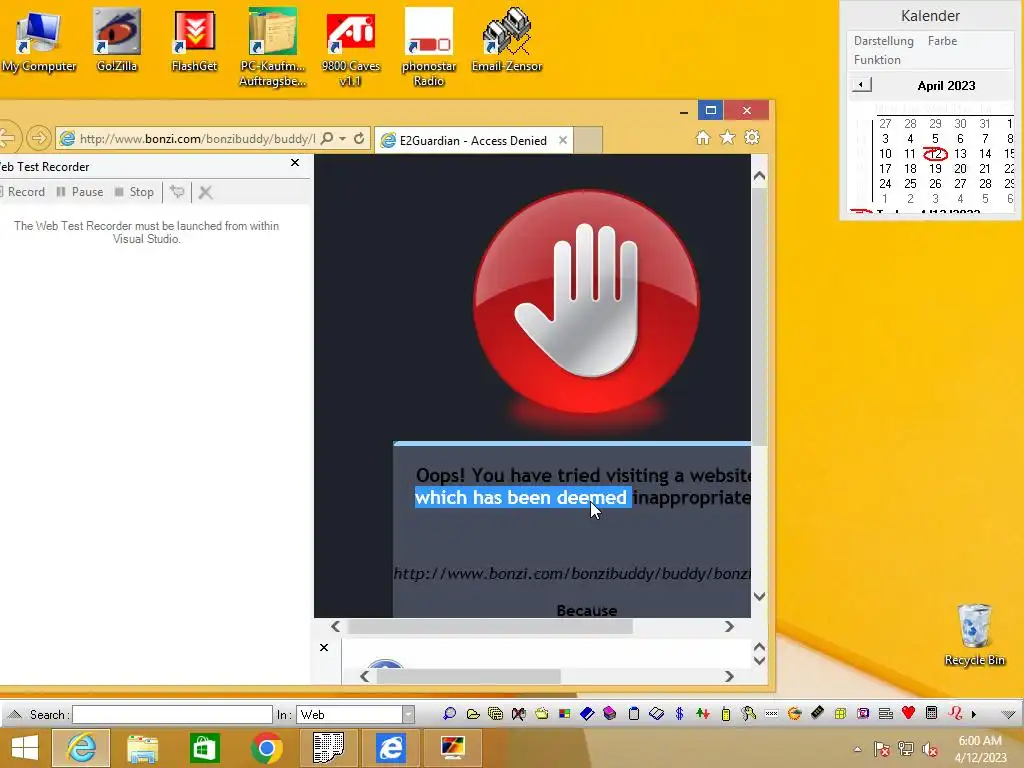
Task: Click the Record button in Web Test Recorder
Action: (22, 192)
